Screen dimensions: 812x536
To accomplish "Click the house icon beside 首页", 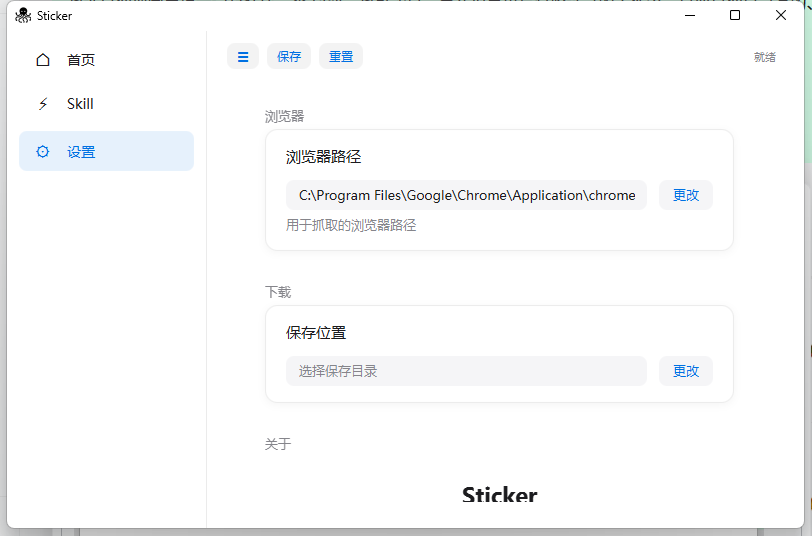I will coord(43,60).
